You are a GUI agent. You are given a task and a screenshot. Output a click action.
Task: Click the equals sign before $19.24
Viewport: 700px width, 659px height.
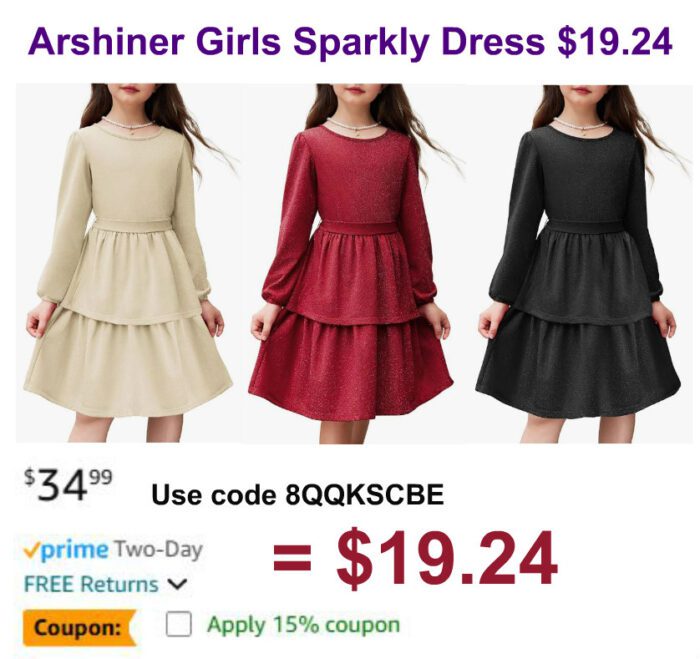click(292, 561)
